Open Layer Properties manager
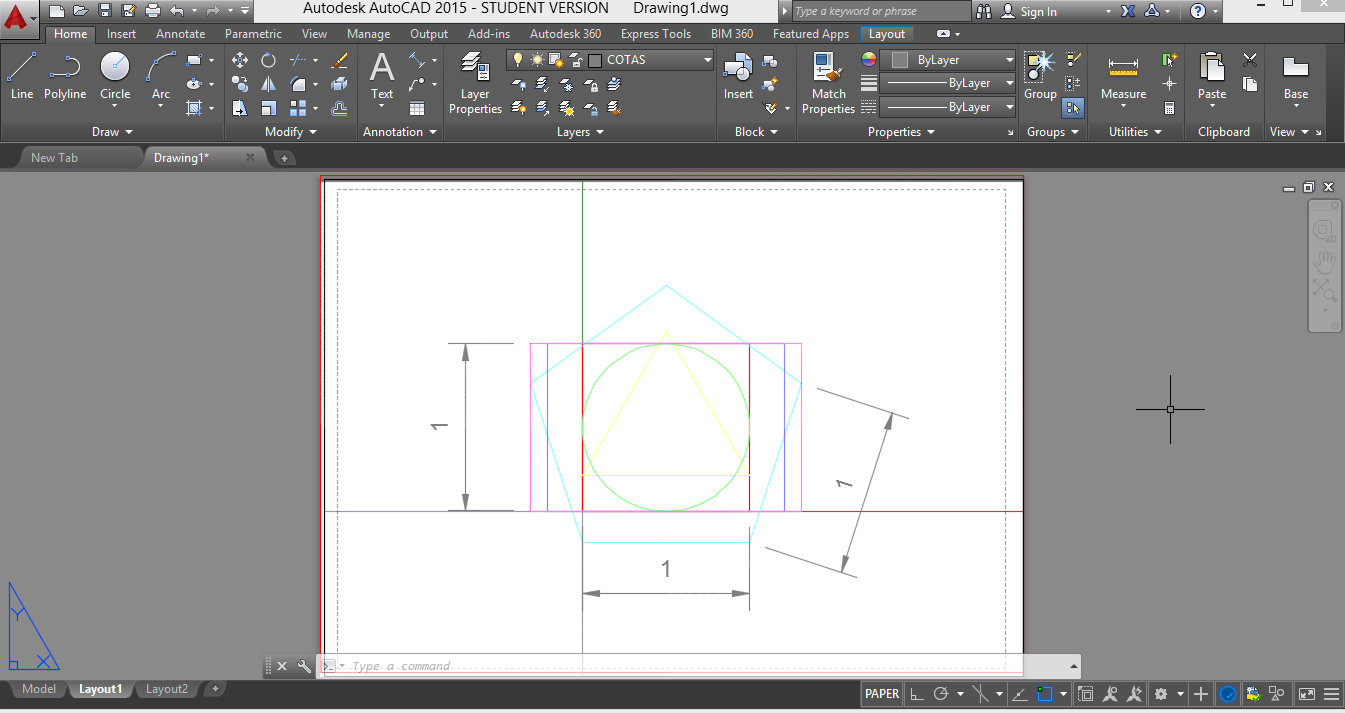 475,84
